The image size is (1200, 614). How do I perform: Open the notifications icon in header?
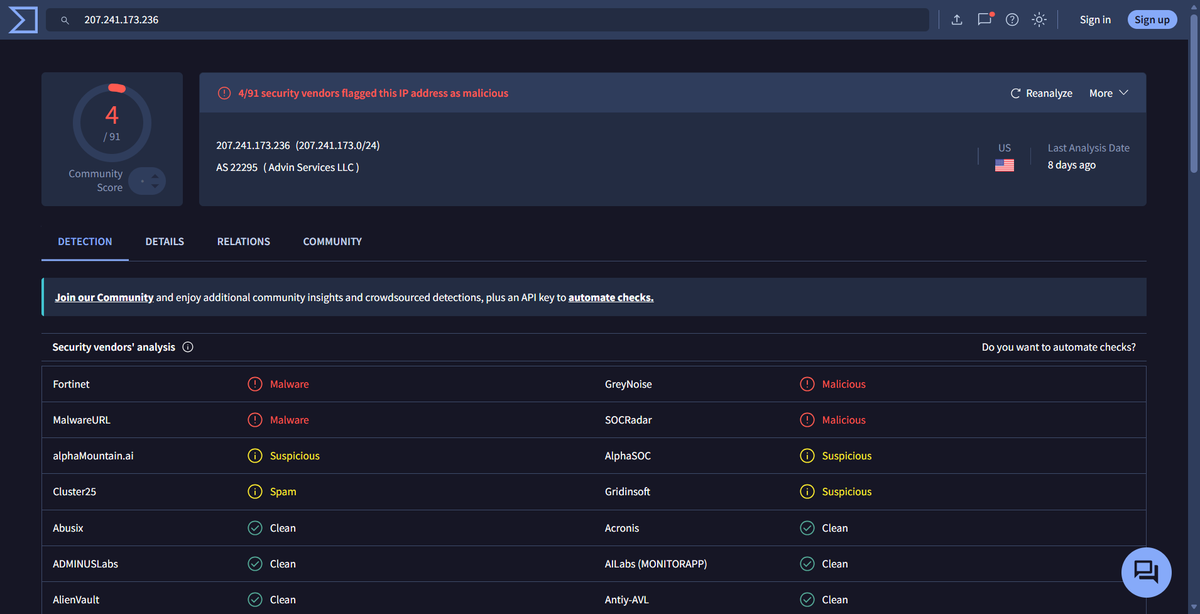pyautogui.click(x=985, y=19)
